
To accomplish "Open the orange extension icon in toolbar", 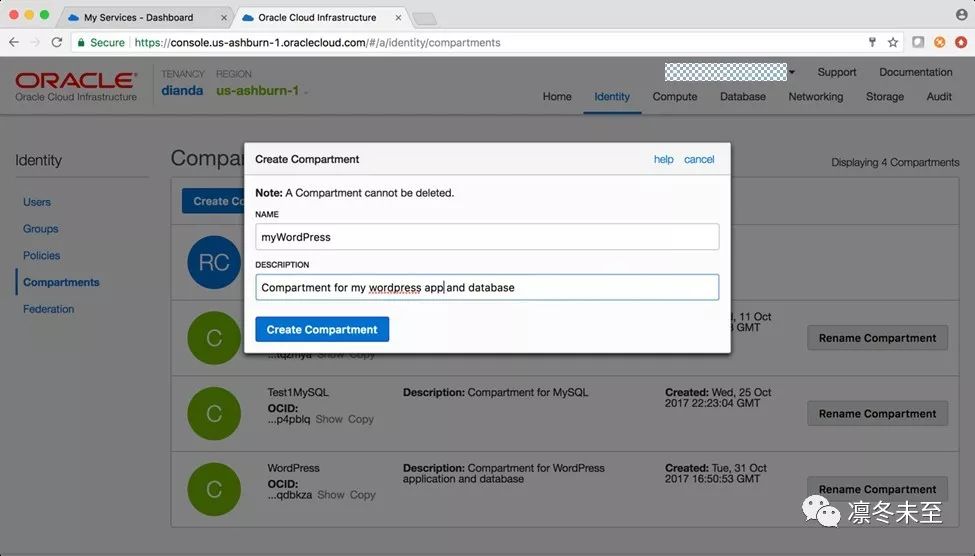I will [x=940, y=42].
